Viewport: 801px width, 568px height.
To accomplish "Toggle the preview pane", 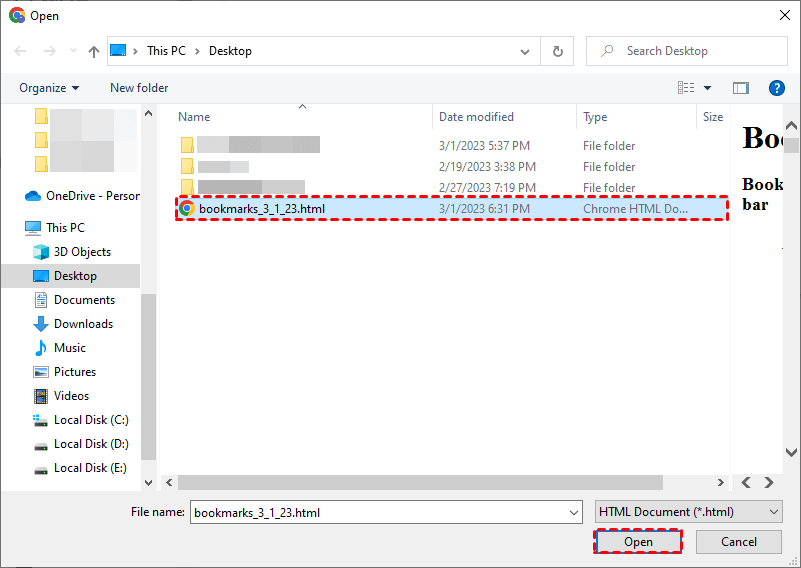I will [x=741, y=88].
